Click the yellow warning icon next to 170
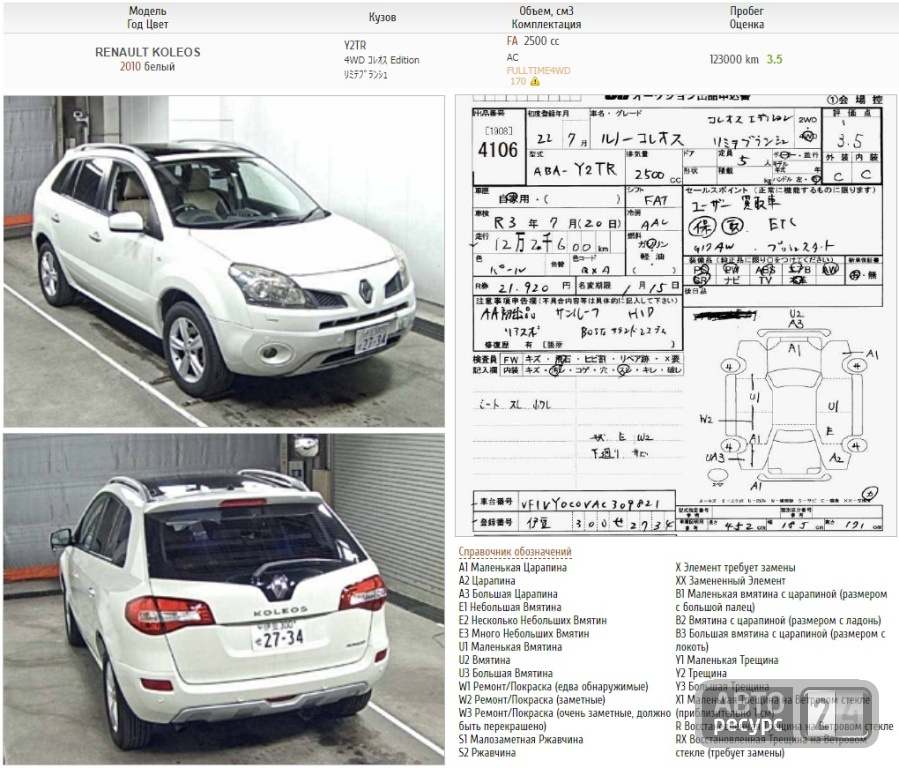This screenshot has height=768, width=899. [x=535, y=81]
